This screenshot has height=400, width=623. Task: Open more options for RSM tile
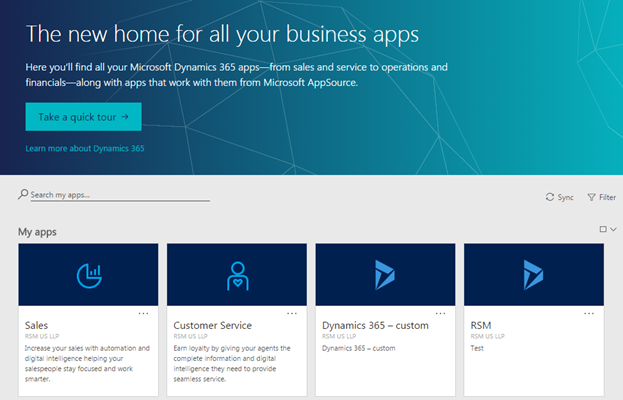[x=589, y=313]
